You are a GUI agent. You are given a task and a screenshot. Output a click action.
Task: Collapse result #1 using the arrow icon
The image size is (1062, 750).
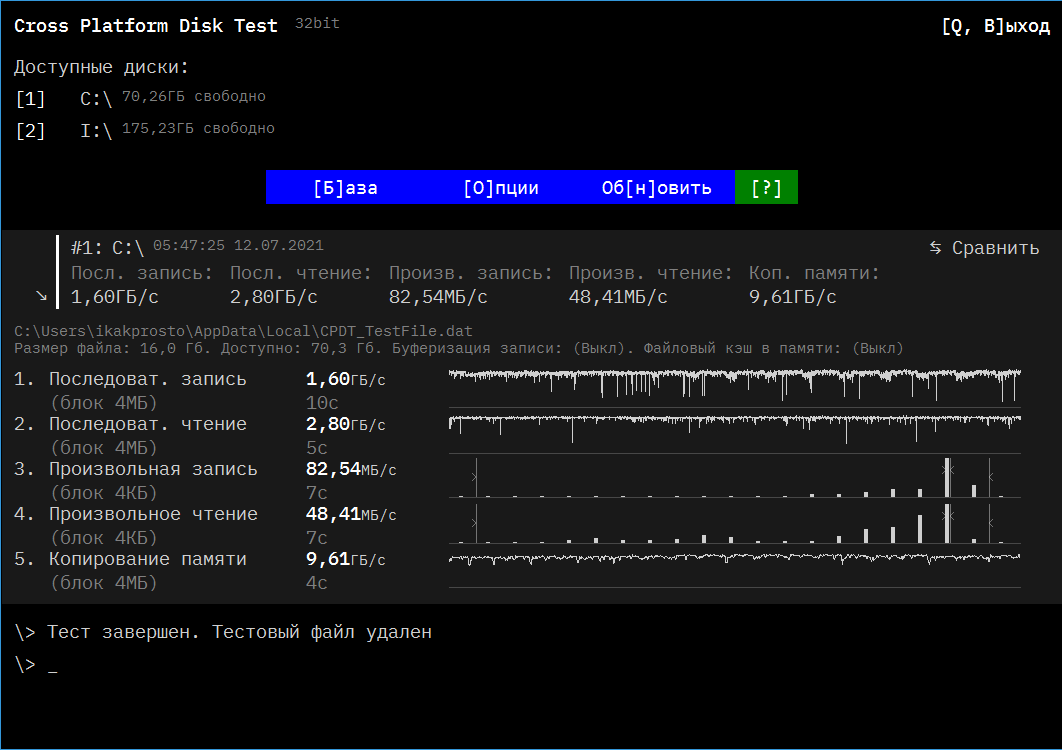(x=41, y=296)
